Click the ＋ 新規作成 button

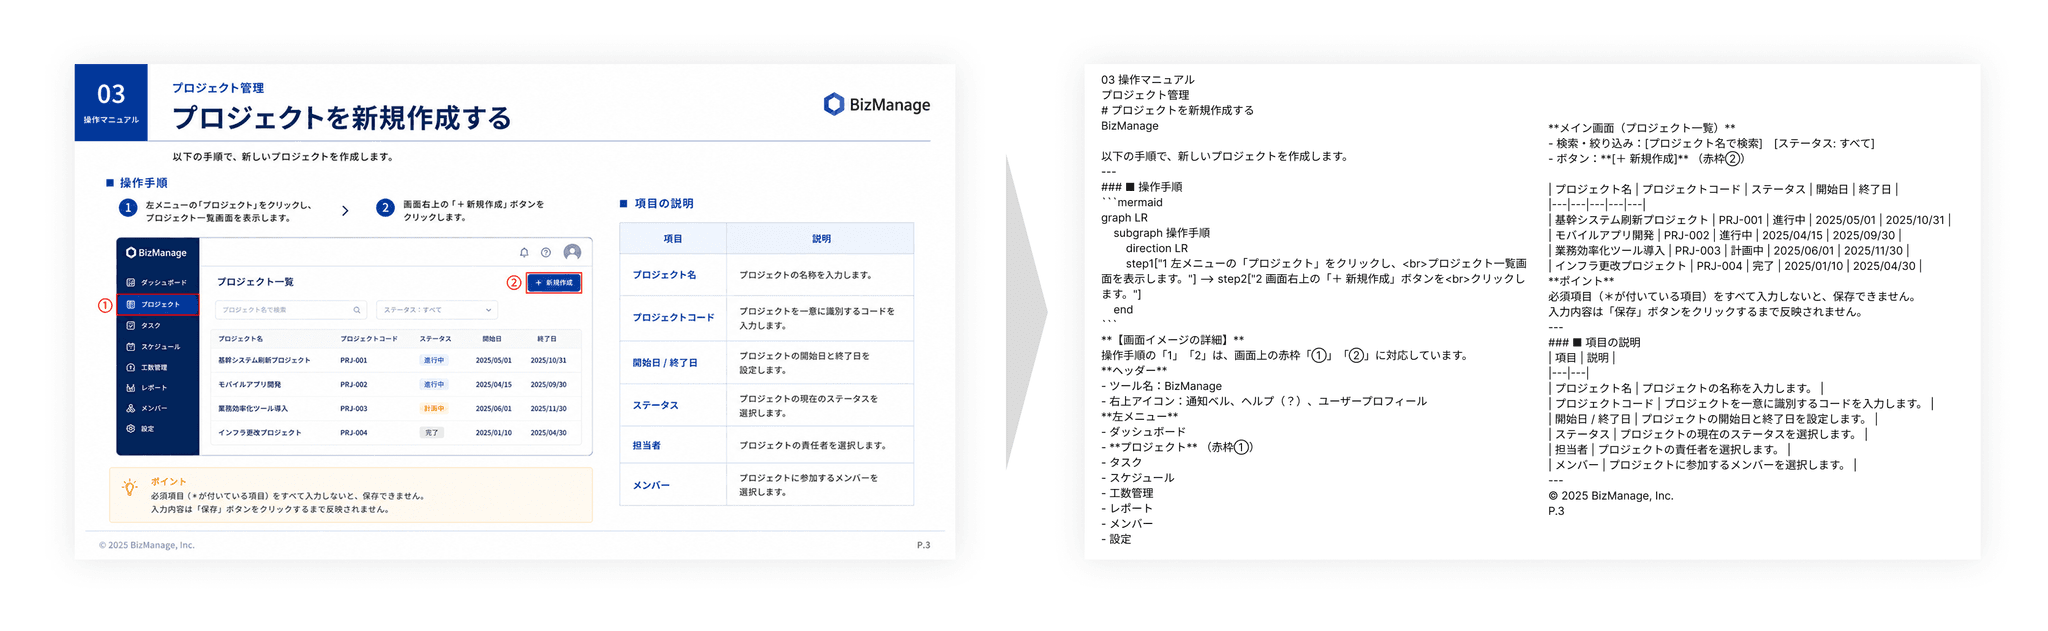click(x=554, y=283)
